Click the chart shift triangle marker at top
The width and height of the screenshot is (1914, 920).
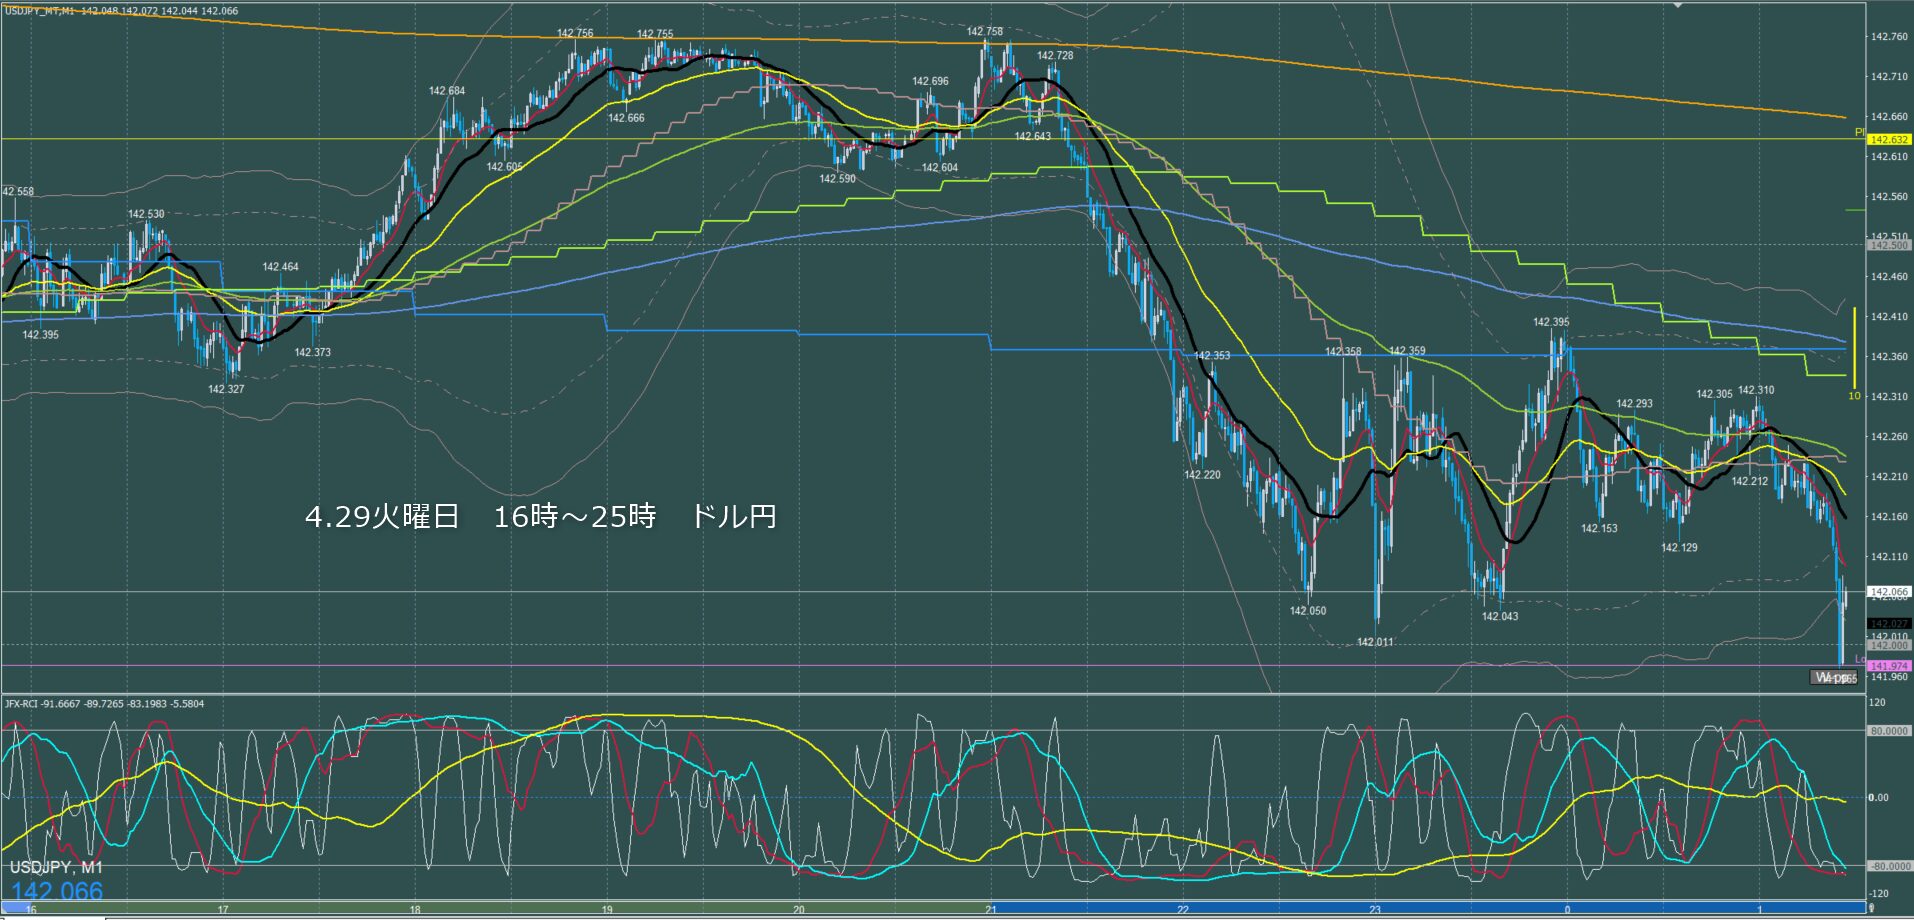[x=1679, y=5]
